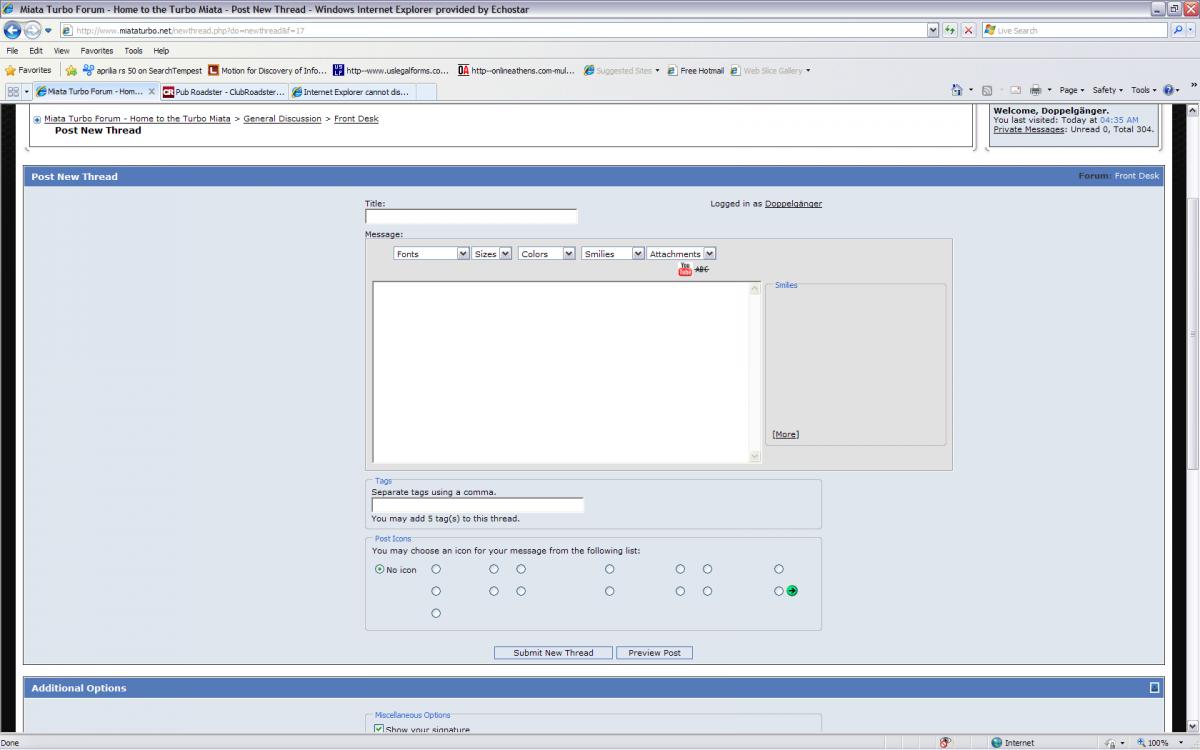Open the View menu
1200x750 pixels.
coord(62,50)
